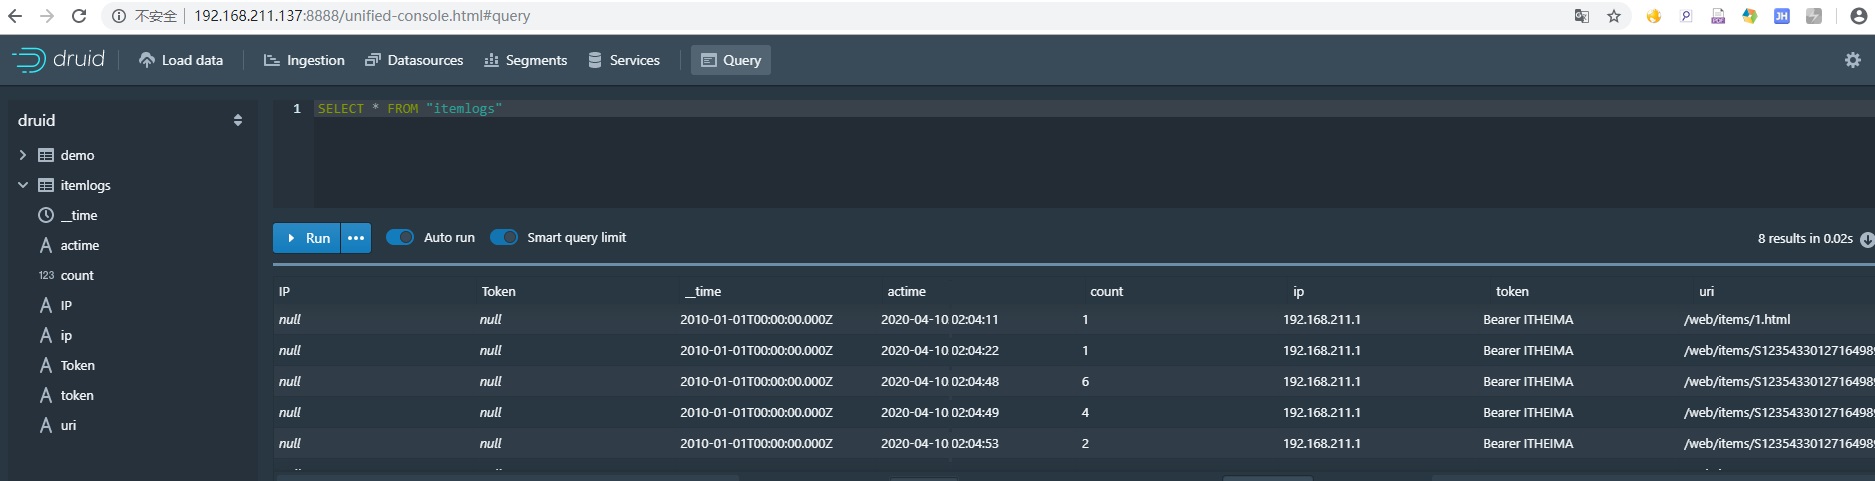Click the Druid logo icon
1875x481 pixels.
pyautogui.click(x=29, y=60)
